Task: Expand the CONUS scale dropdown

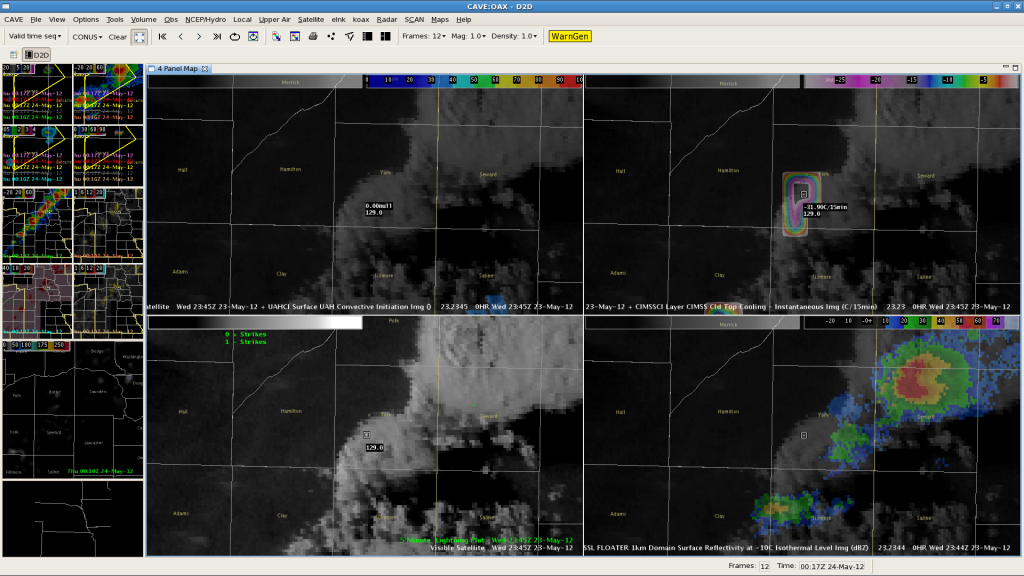Action: click(87, 36)
